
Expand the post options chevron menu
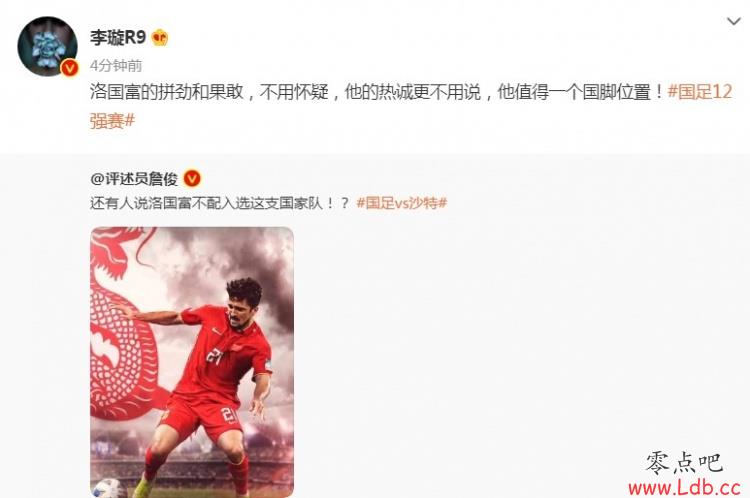[733, 21]
